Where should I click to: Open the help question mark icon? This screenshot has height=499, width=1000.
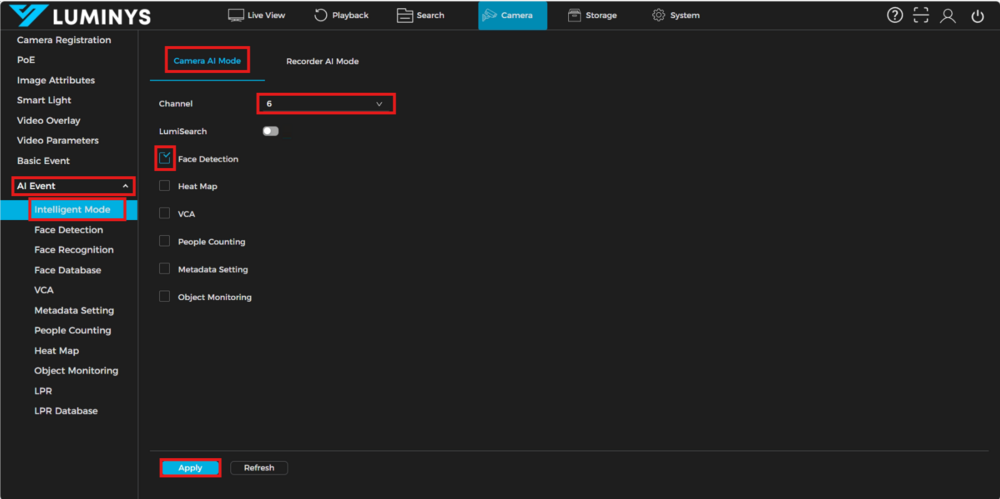(895, 16)
